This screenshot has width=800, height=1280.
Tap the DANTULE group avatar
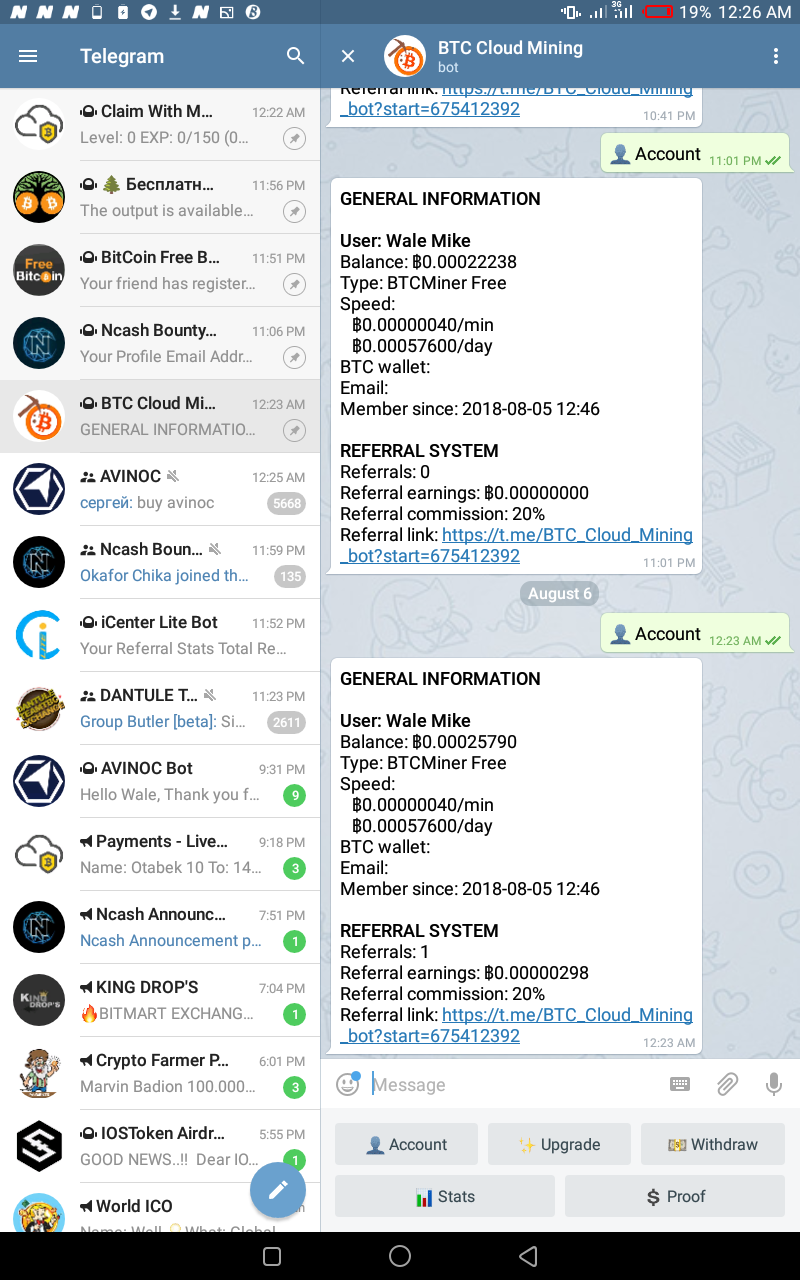(x=39, y=708)
